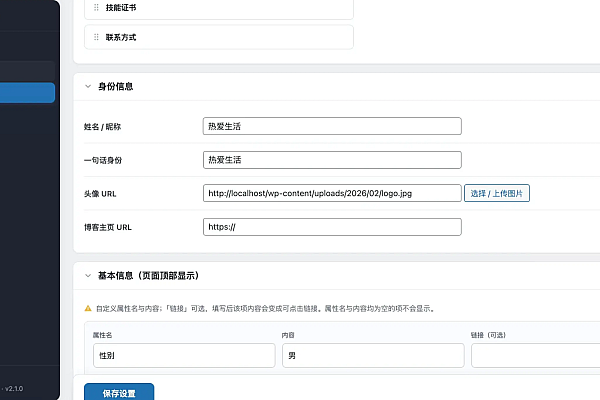Click the highlighted blue sidebar menu item
The height and width of the screenshot is (400, 600).
[x=27, y=93]
